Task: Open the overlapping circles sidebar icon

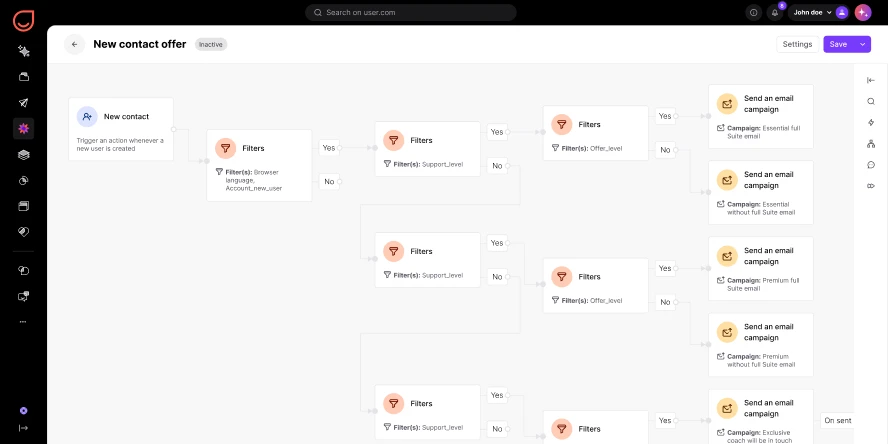Action: tap(23, 180)
